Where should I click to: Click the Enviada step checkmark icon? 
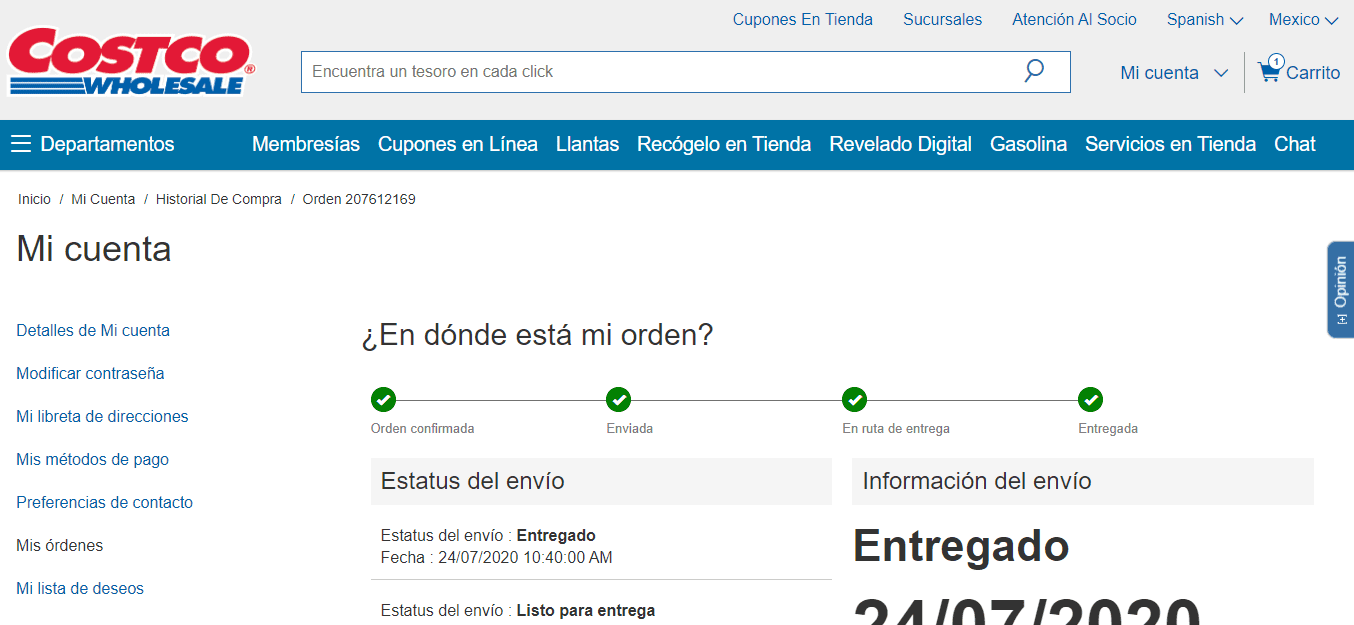[x=619, y=400]
